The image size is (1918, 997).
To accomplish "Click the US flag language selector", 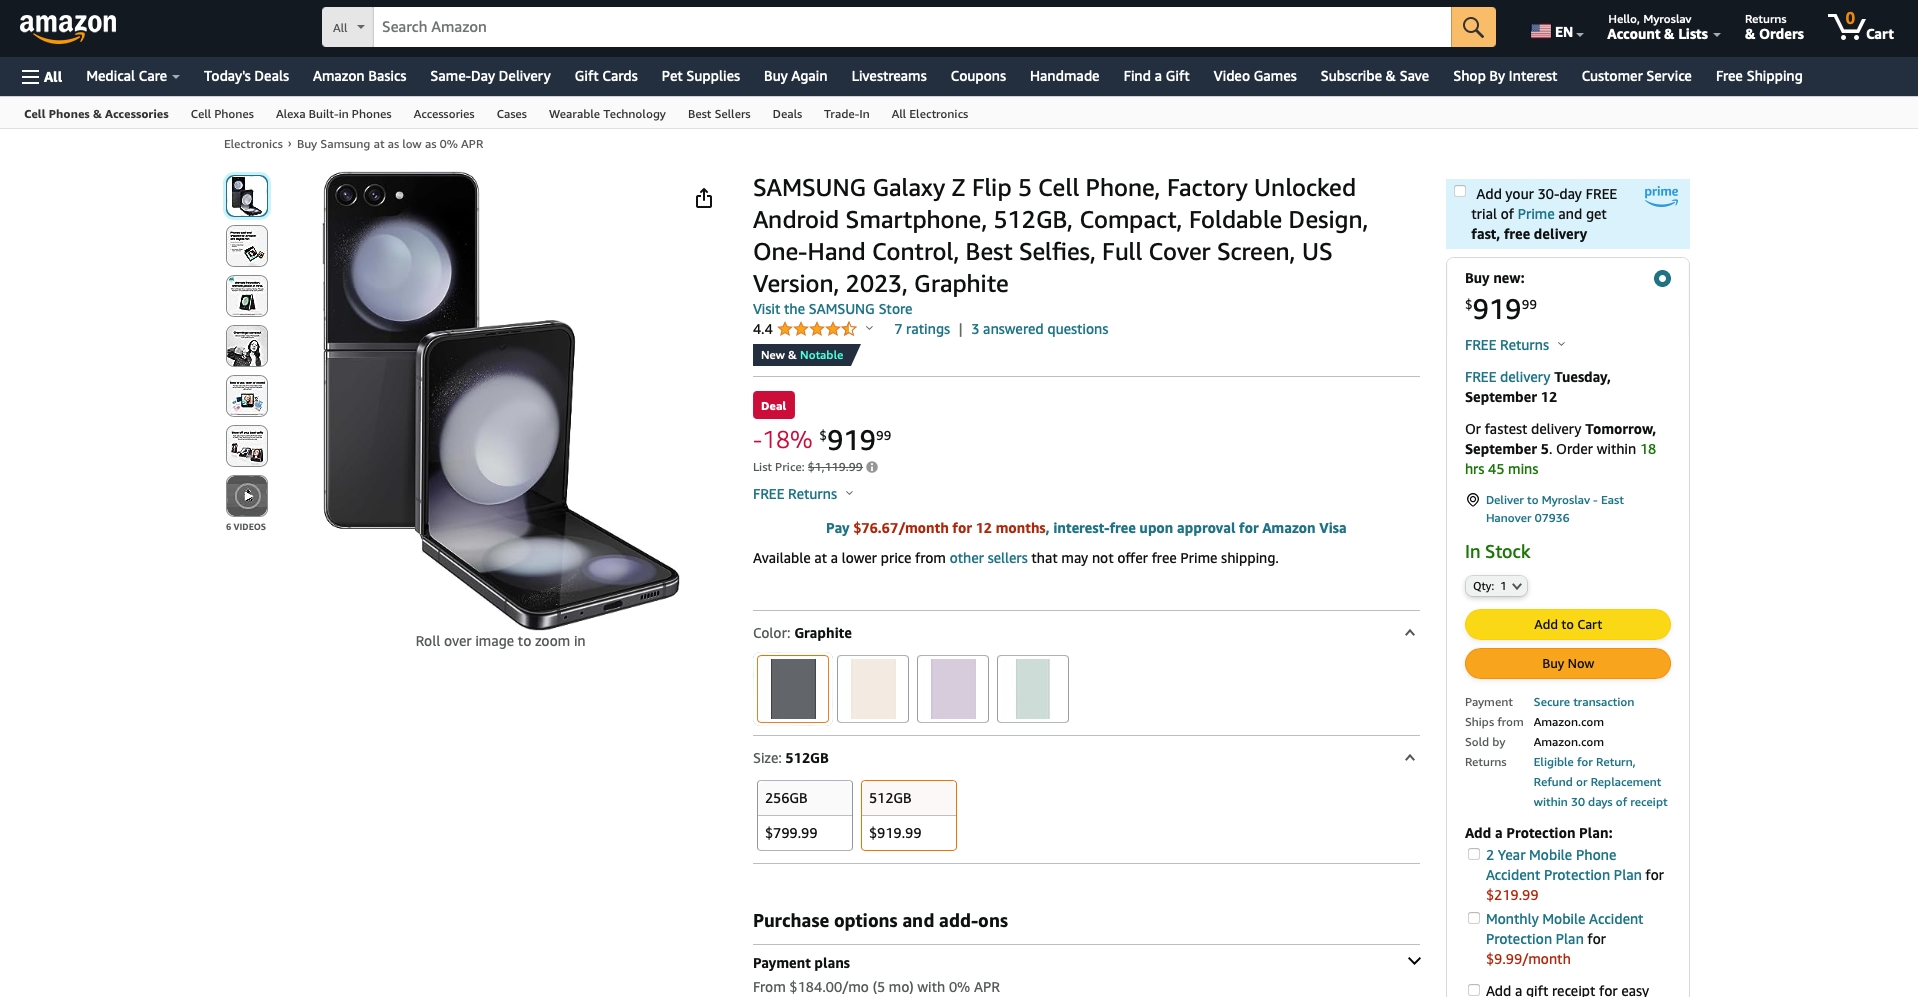I will click(x=1556, y=32).
